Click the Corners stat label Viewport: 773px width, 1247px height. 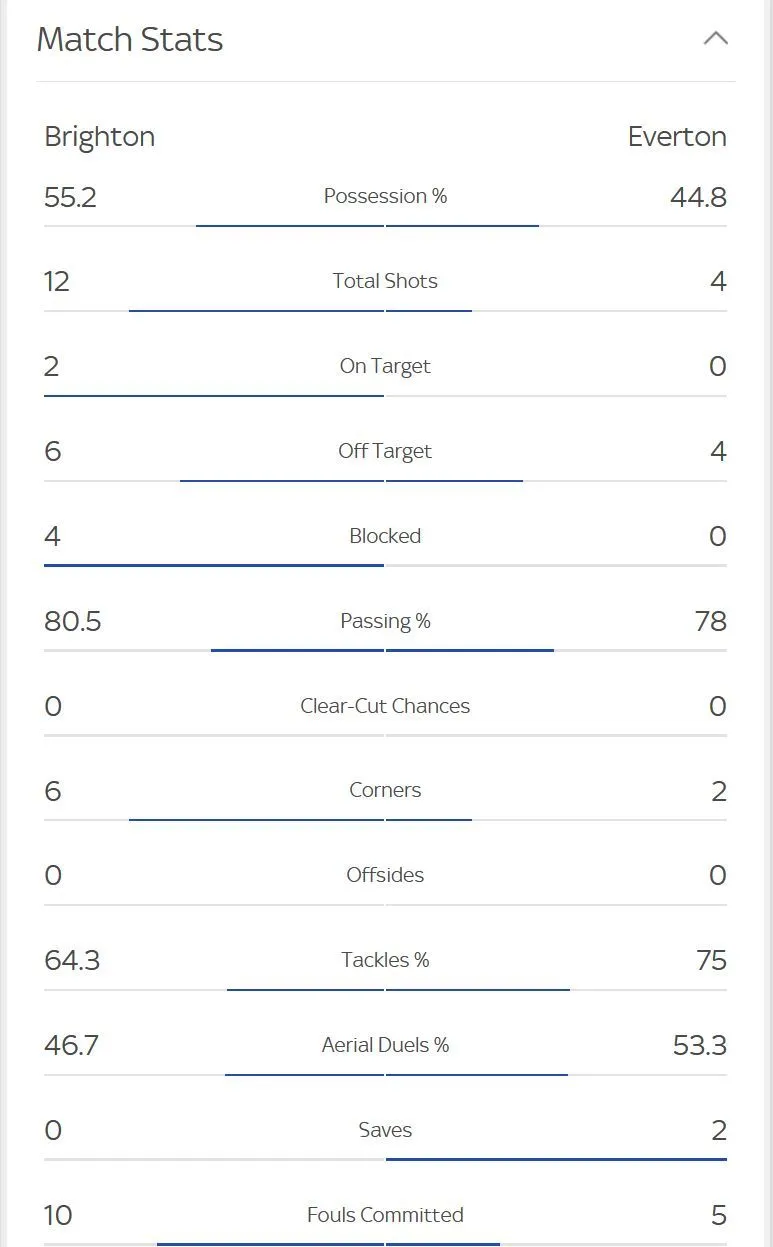click(385, 790)
